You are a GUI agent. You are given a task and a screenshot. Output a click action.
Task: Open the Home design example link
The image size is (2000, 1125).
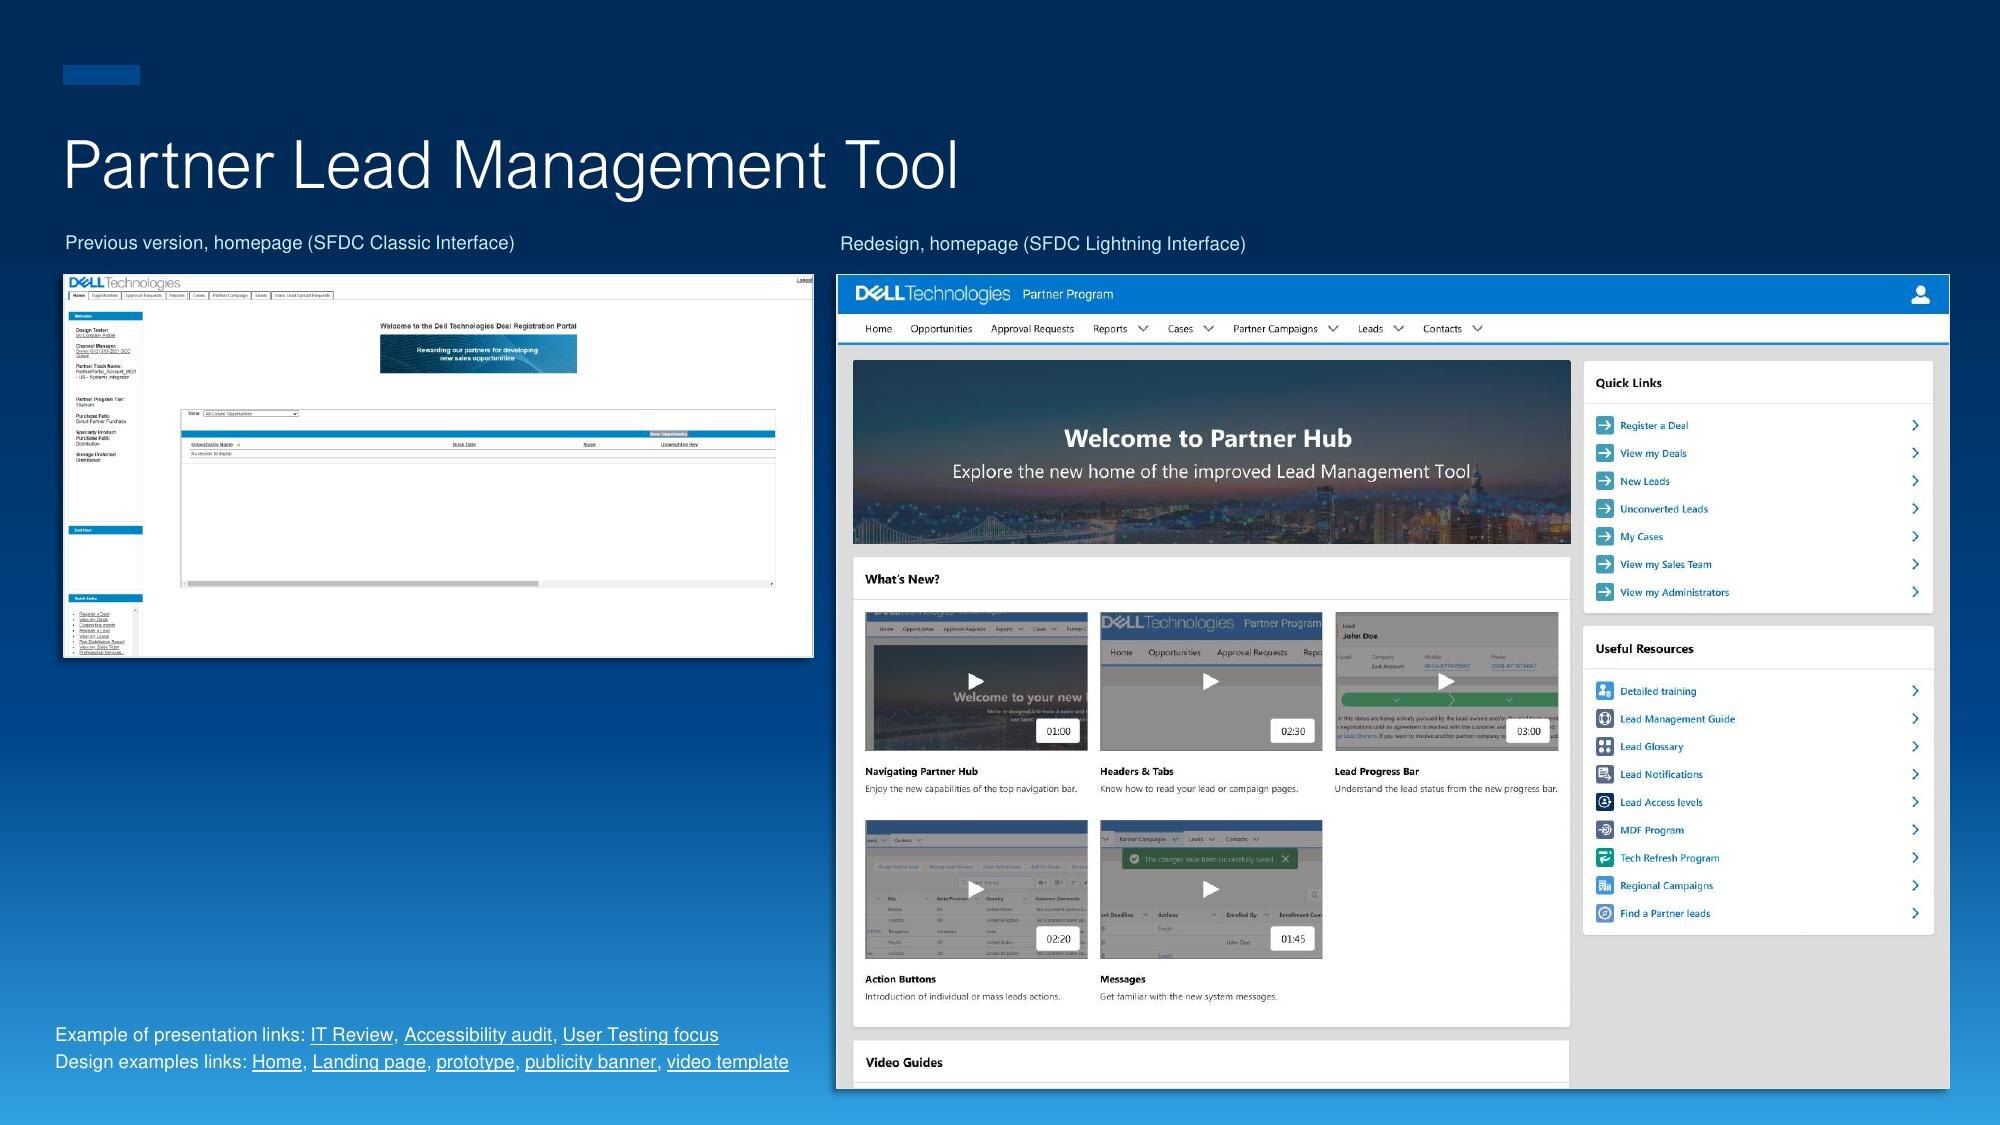277,1062
